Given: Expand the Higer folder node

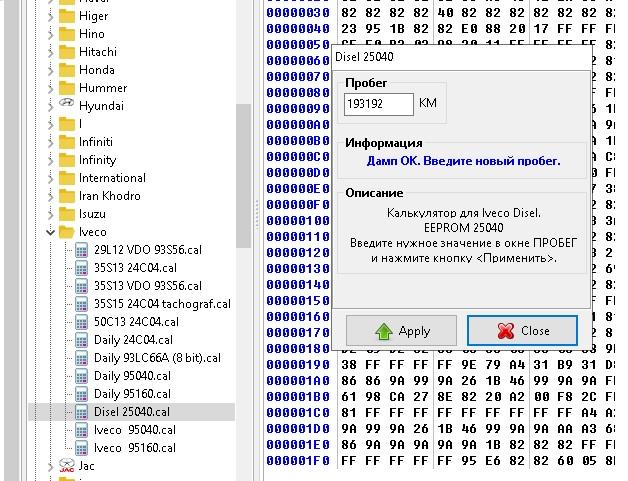Looking at the screenshot, I should point(50,17).
